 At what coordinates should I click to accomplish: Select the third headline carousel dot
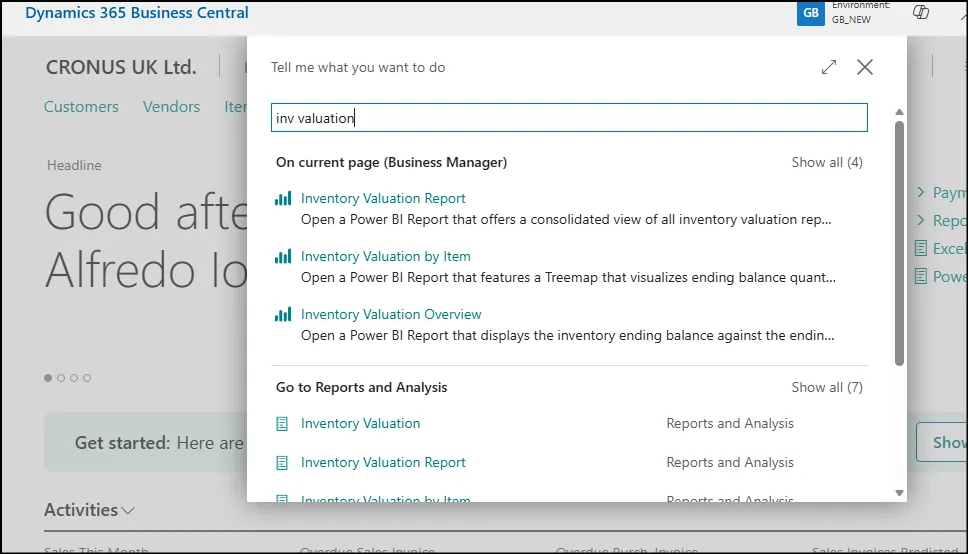coord(74,378)
